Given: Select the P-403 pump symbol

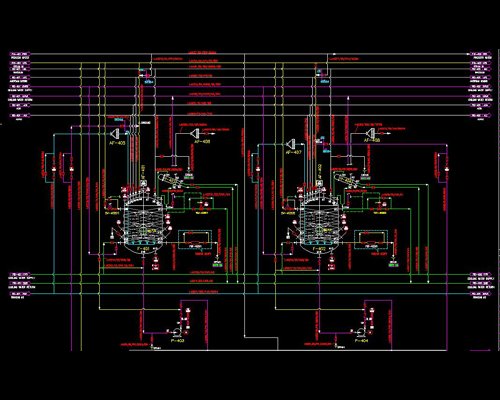Looking at the screenshot, I should (x=176, y=332).
